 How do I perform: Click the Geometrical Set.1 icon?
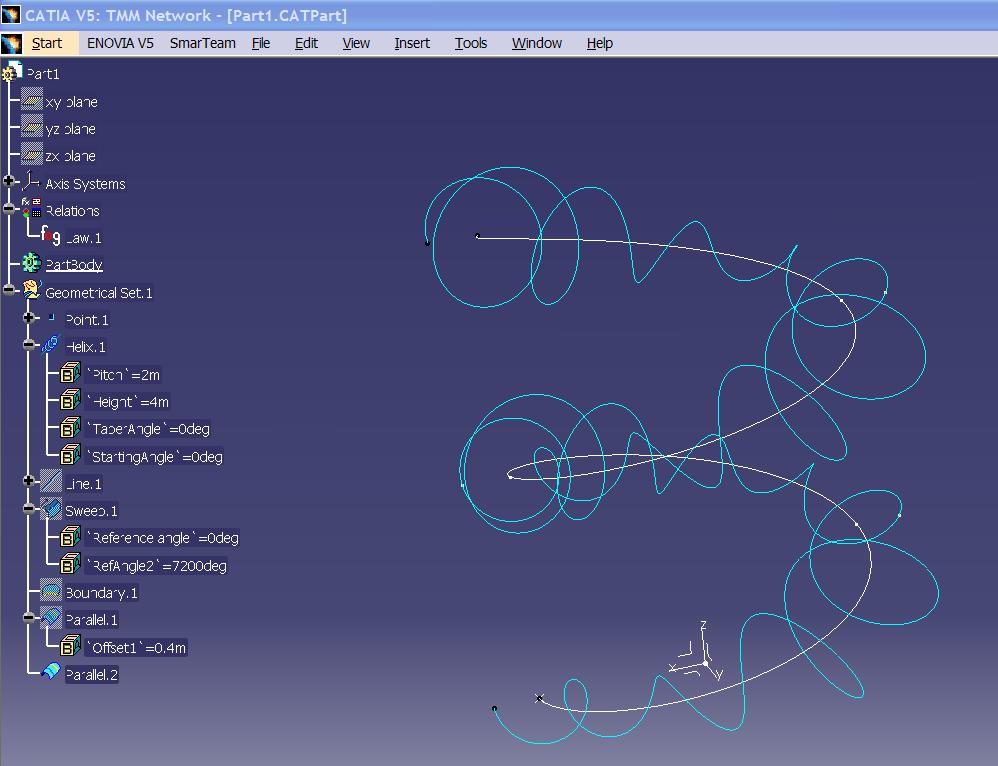coord(31,291)
